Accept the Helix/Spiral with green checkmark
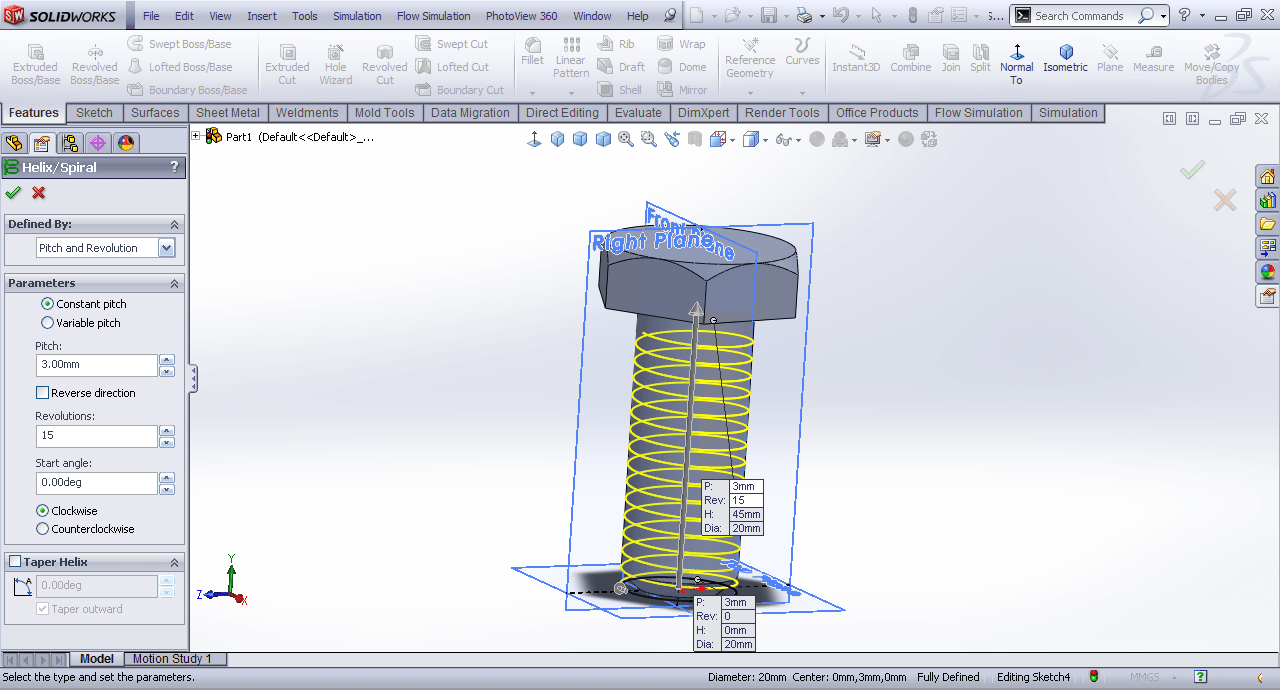 13,193
